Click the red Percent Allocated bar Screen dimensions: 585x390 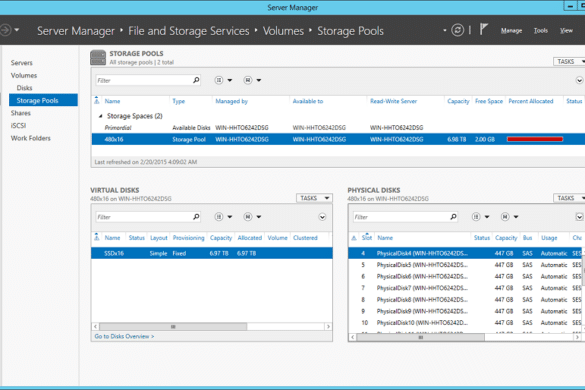(535, 139)
